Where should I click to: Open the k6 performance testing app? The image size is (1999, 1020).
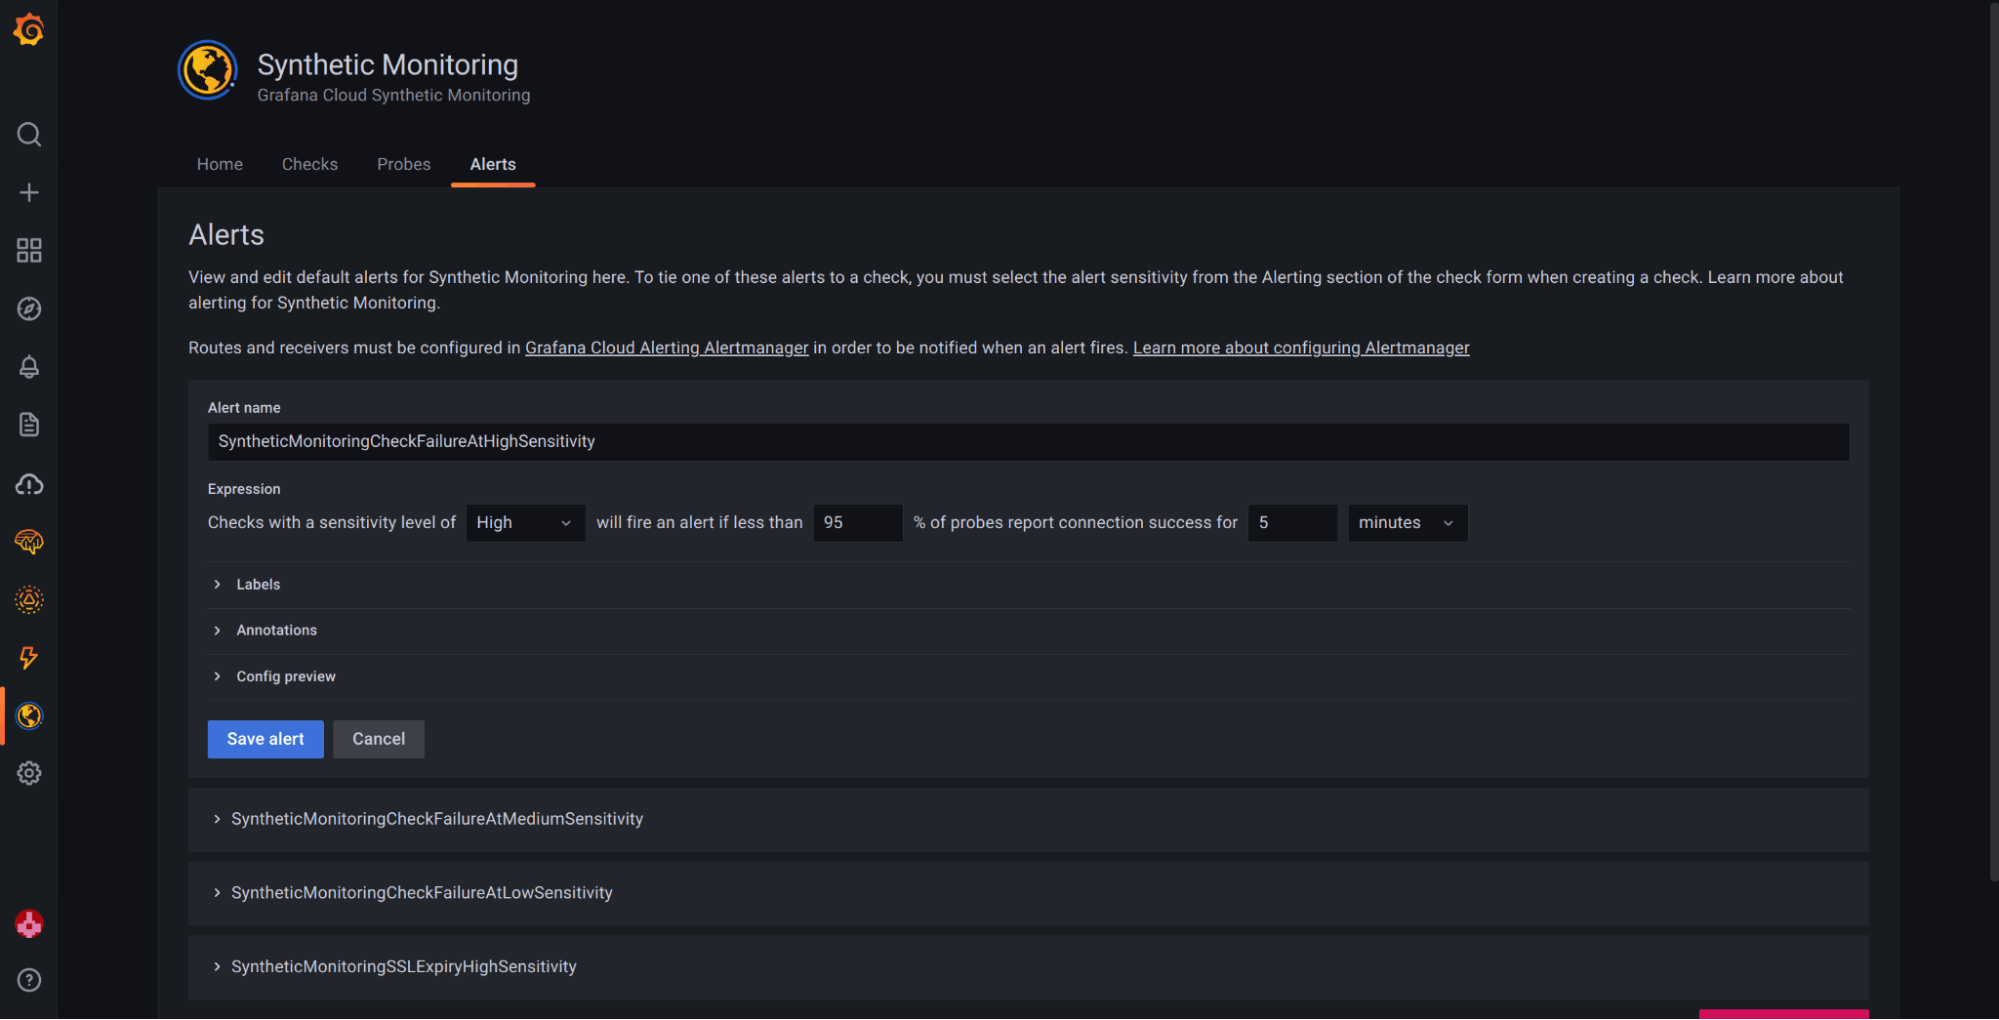pos(29,657)
